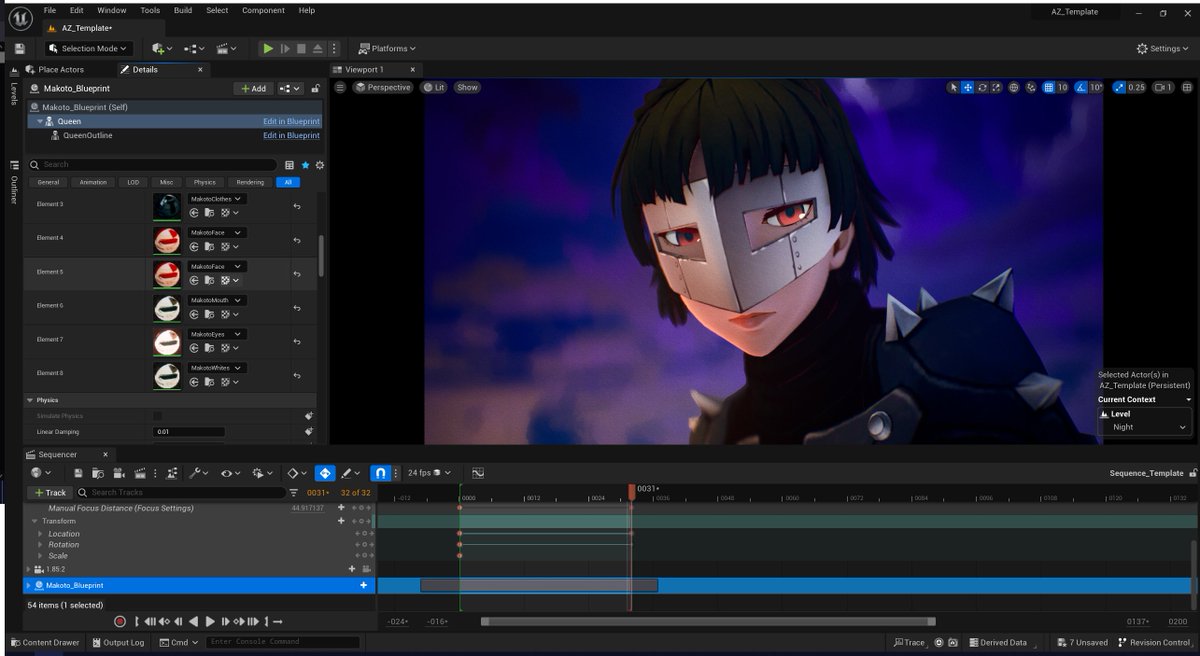Toggle the favorites star filter in Details
The height and width of the screenshot is (656, 1200).
pyautogui.click(x=305, y=165)
